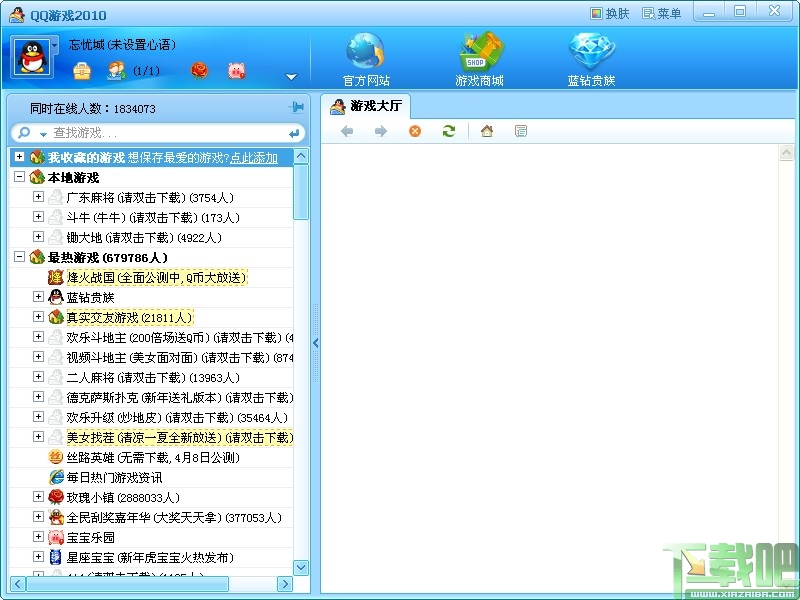Collapse the 最热游戏 group
This screenshot has height=600, width=800.
(x=19, y=257)
